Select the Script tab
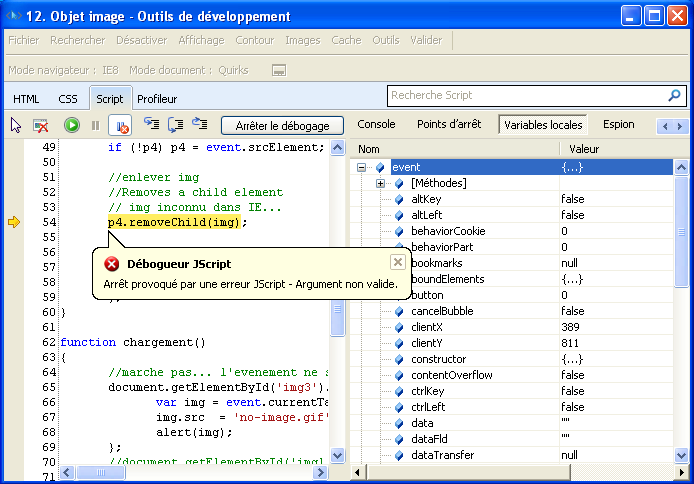The image size is (694, 484). (x=110, y=99)
